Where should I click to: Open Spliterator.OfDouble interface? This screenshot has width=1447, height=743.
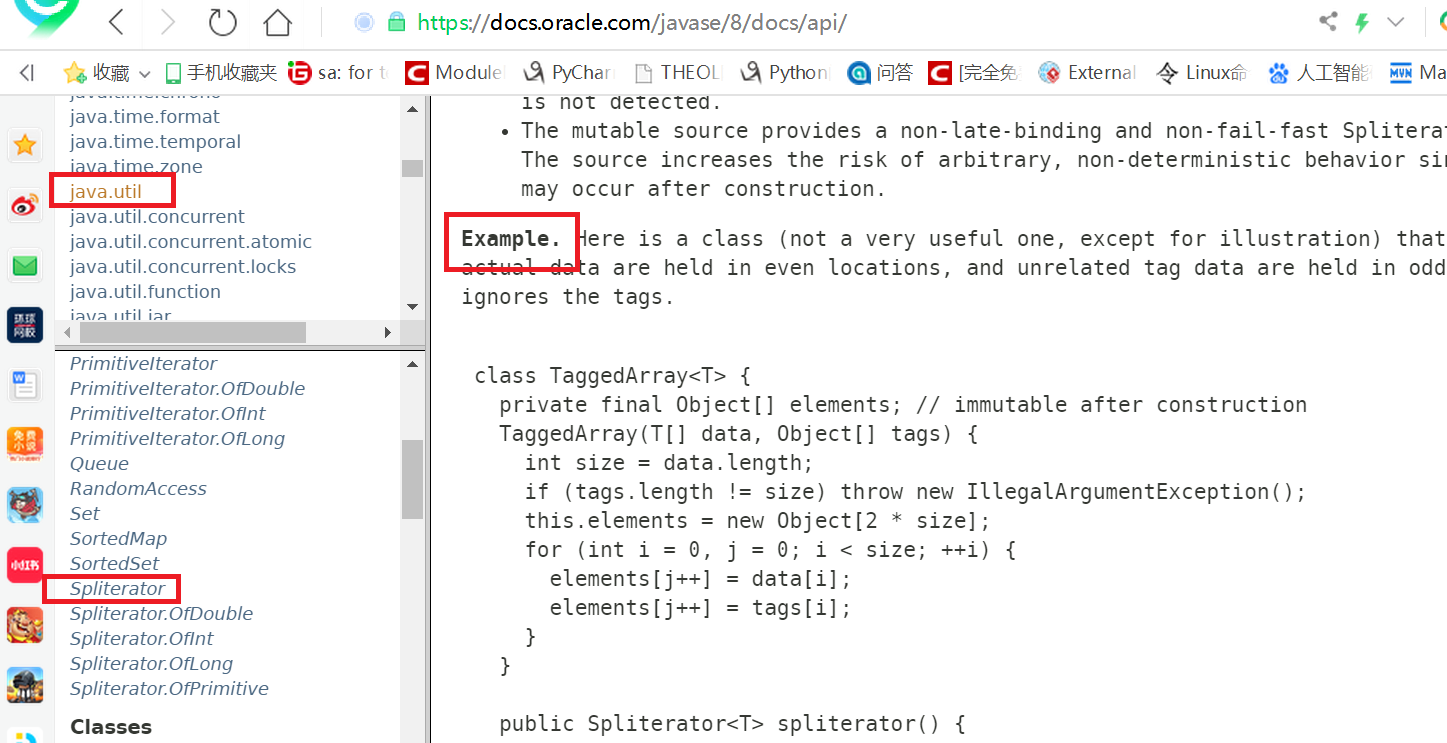pos(161,614)
